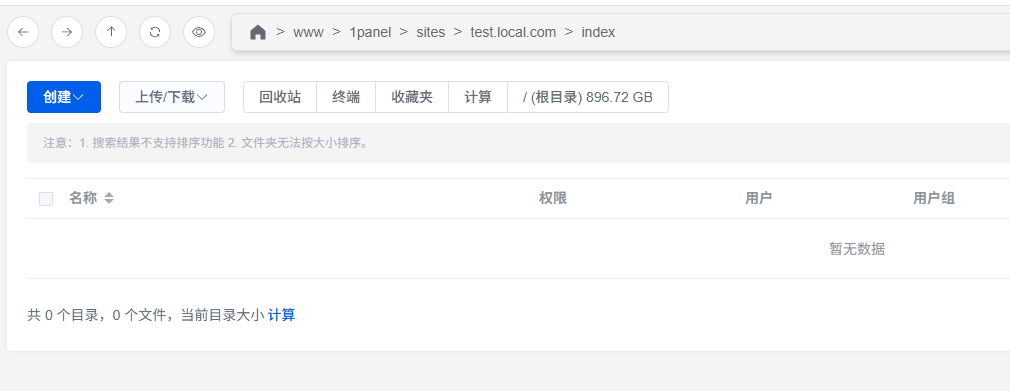The image size is (1010, 391).
Task: Click the 计算 toolbar button
Action: (478, 97)
